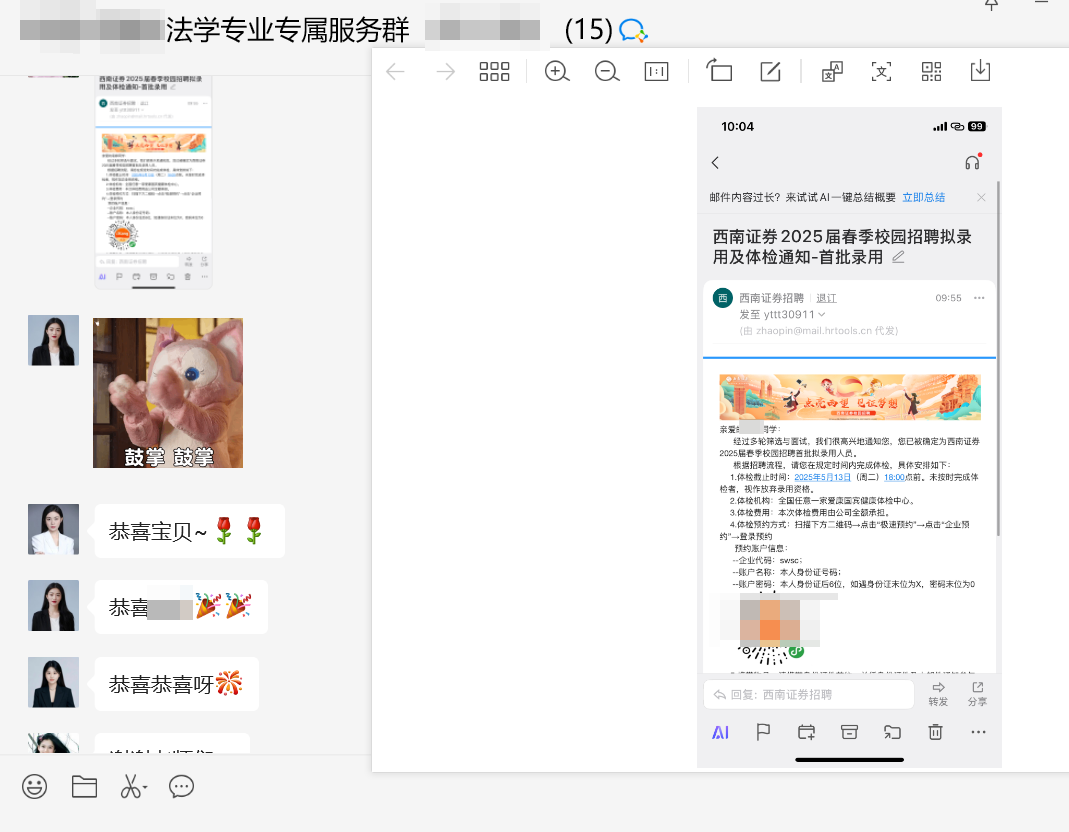Click the 恭喜宝贝 message bubble
The height and width of the screenshot is (832, 1069).
pyautogui.click(x=189, y=532)
